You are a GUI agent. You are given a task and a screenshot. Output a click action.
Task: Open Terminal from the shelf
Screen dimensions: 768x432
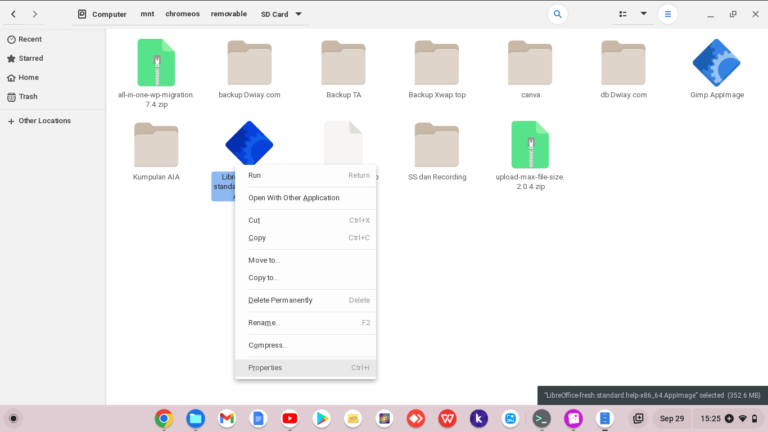(x=542, y=419)
